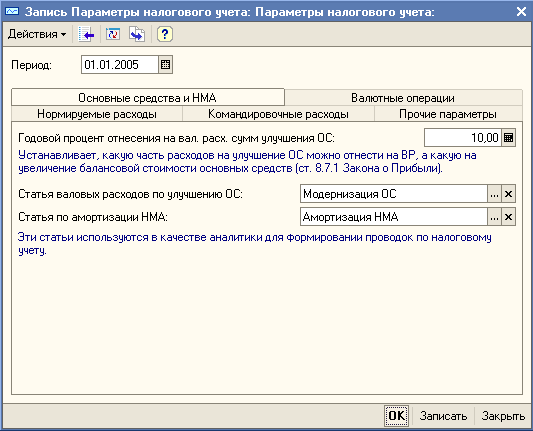Switch to Основные средства и НМА tab
The height and width of the screenshot is (431, 533).
(x=148, y=98)
